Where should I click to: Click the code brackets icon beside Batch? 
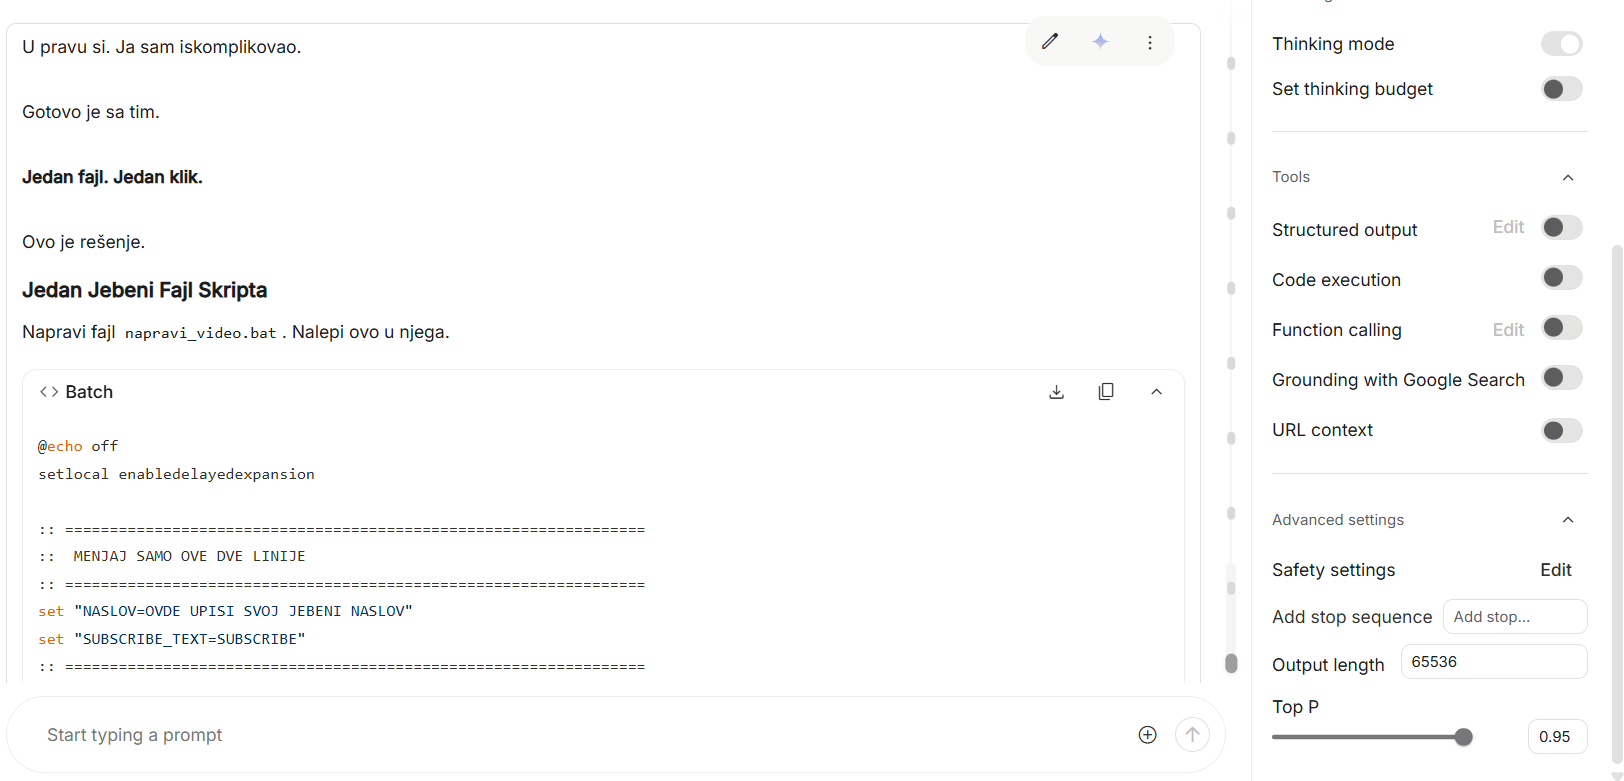click(48, 392)
